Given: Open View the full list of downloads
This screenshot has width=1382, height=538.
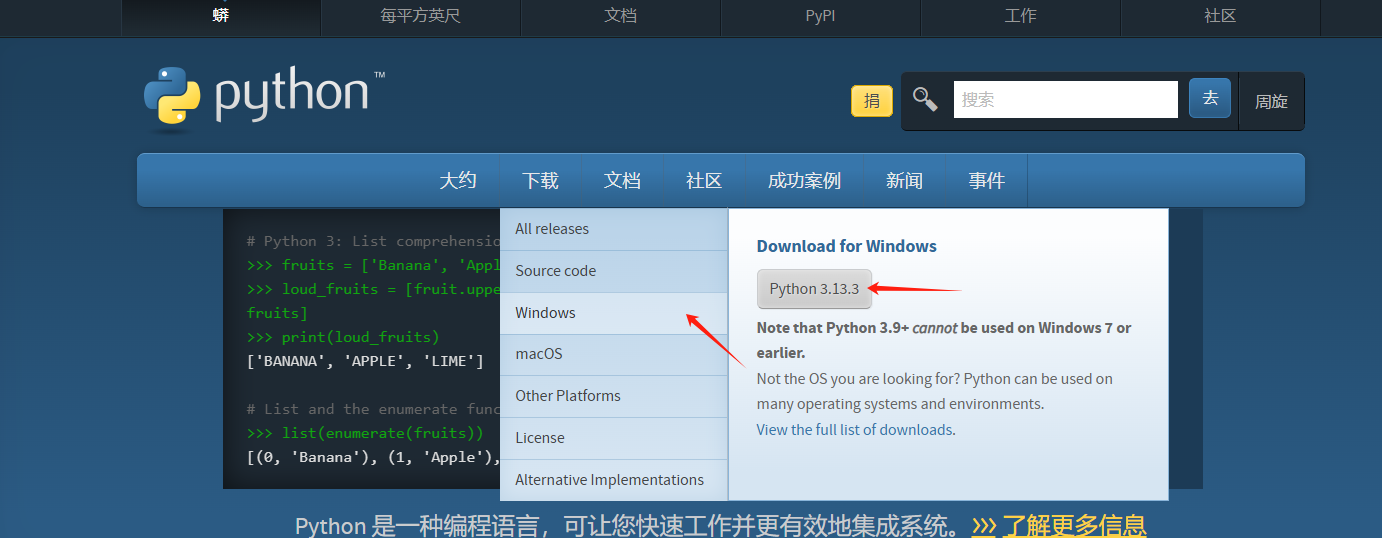Looking at the screenshot, I should point(855,430).
